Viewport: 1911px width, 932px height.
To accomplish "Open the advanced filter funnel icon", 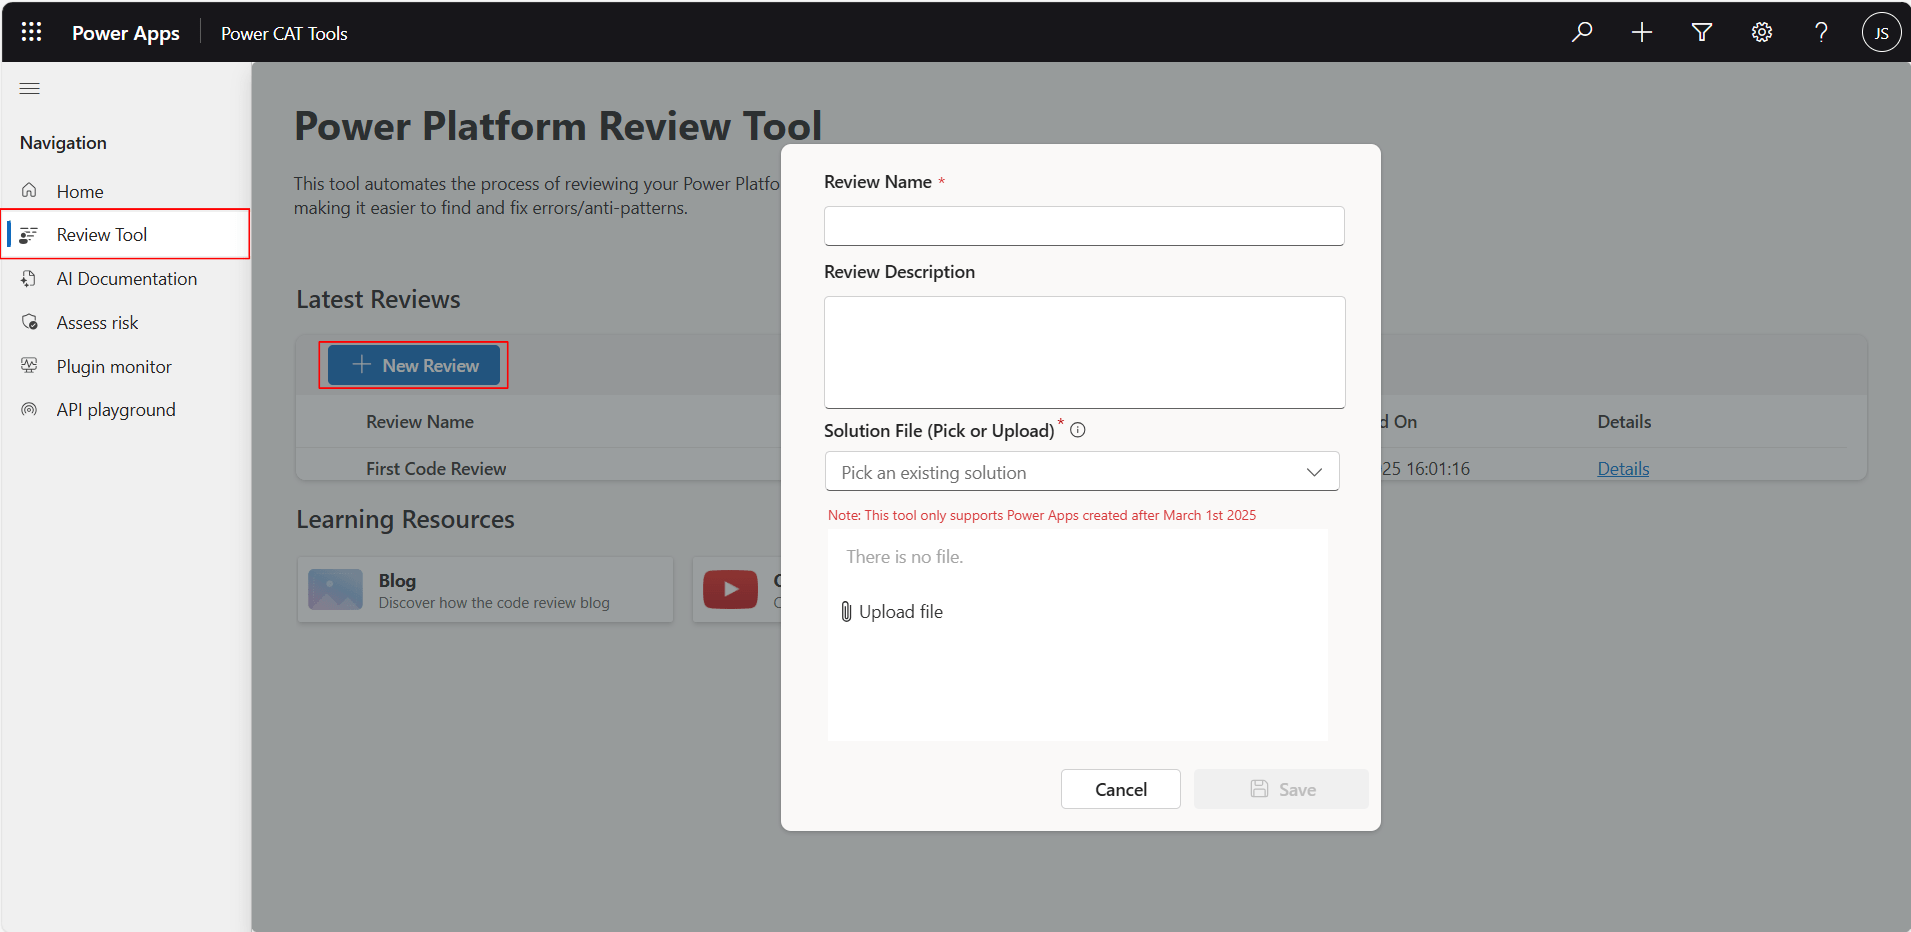I will tap(1702, 32).
